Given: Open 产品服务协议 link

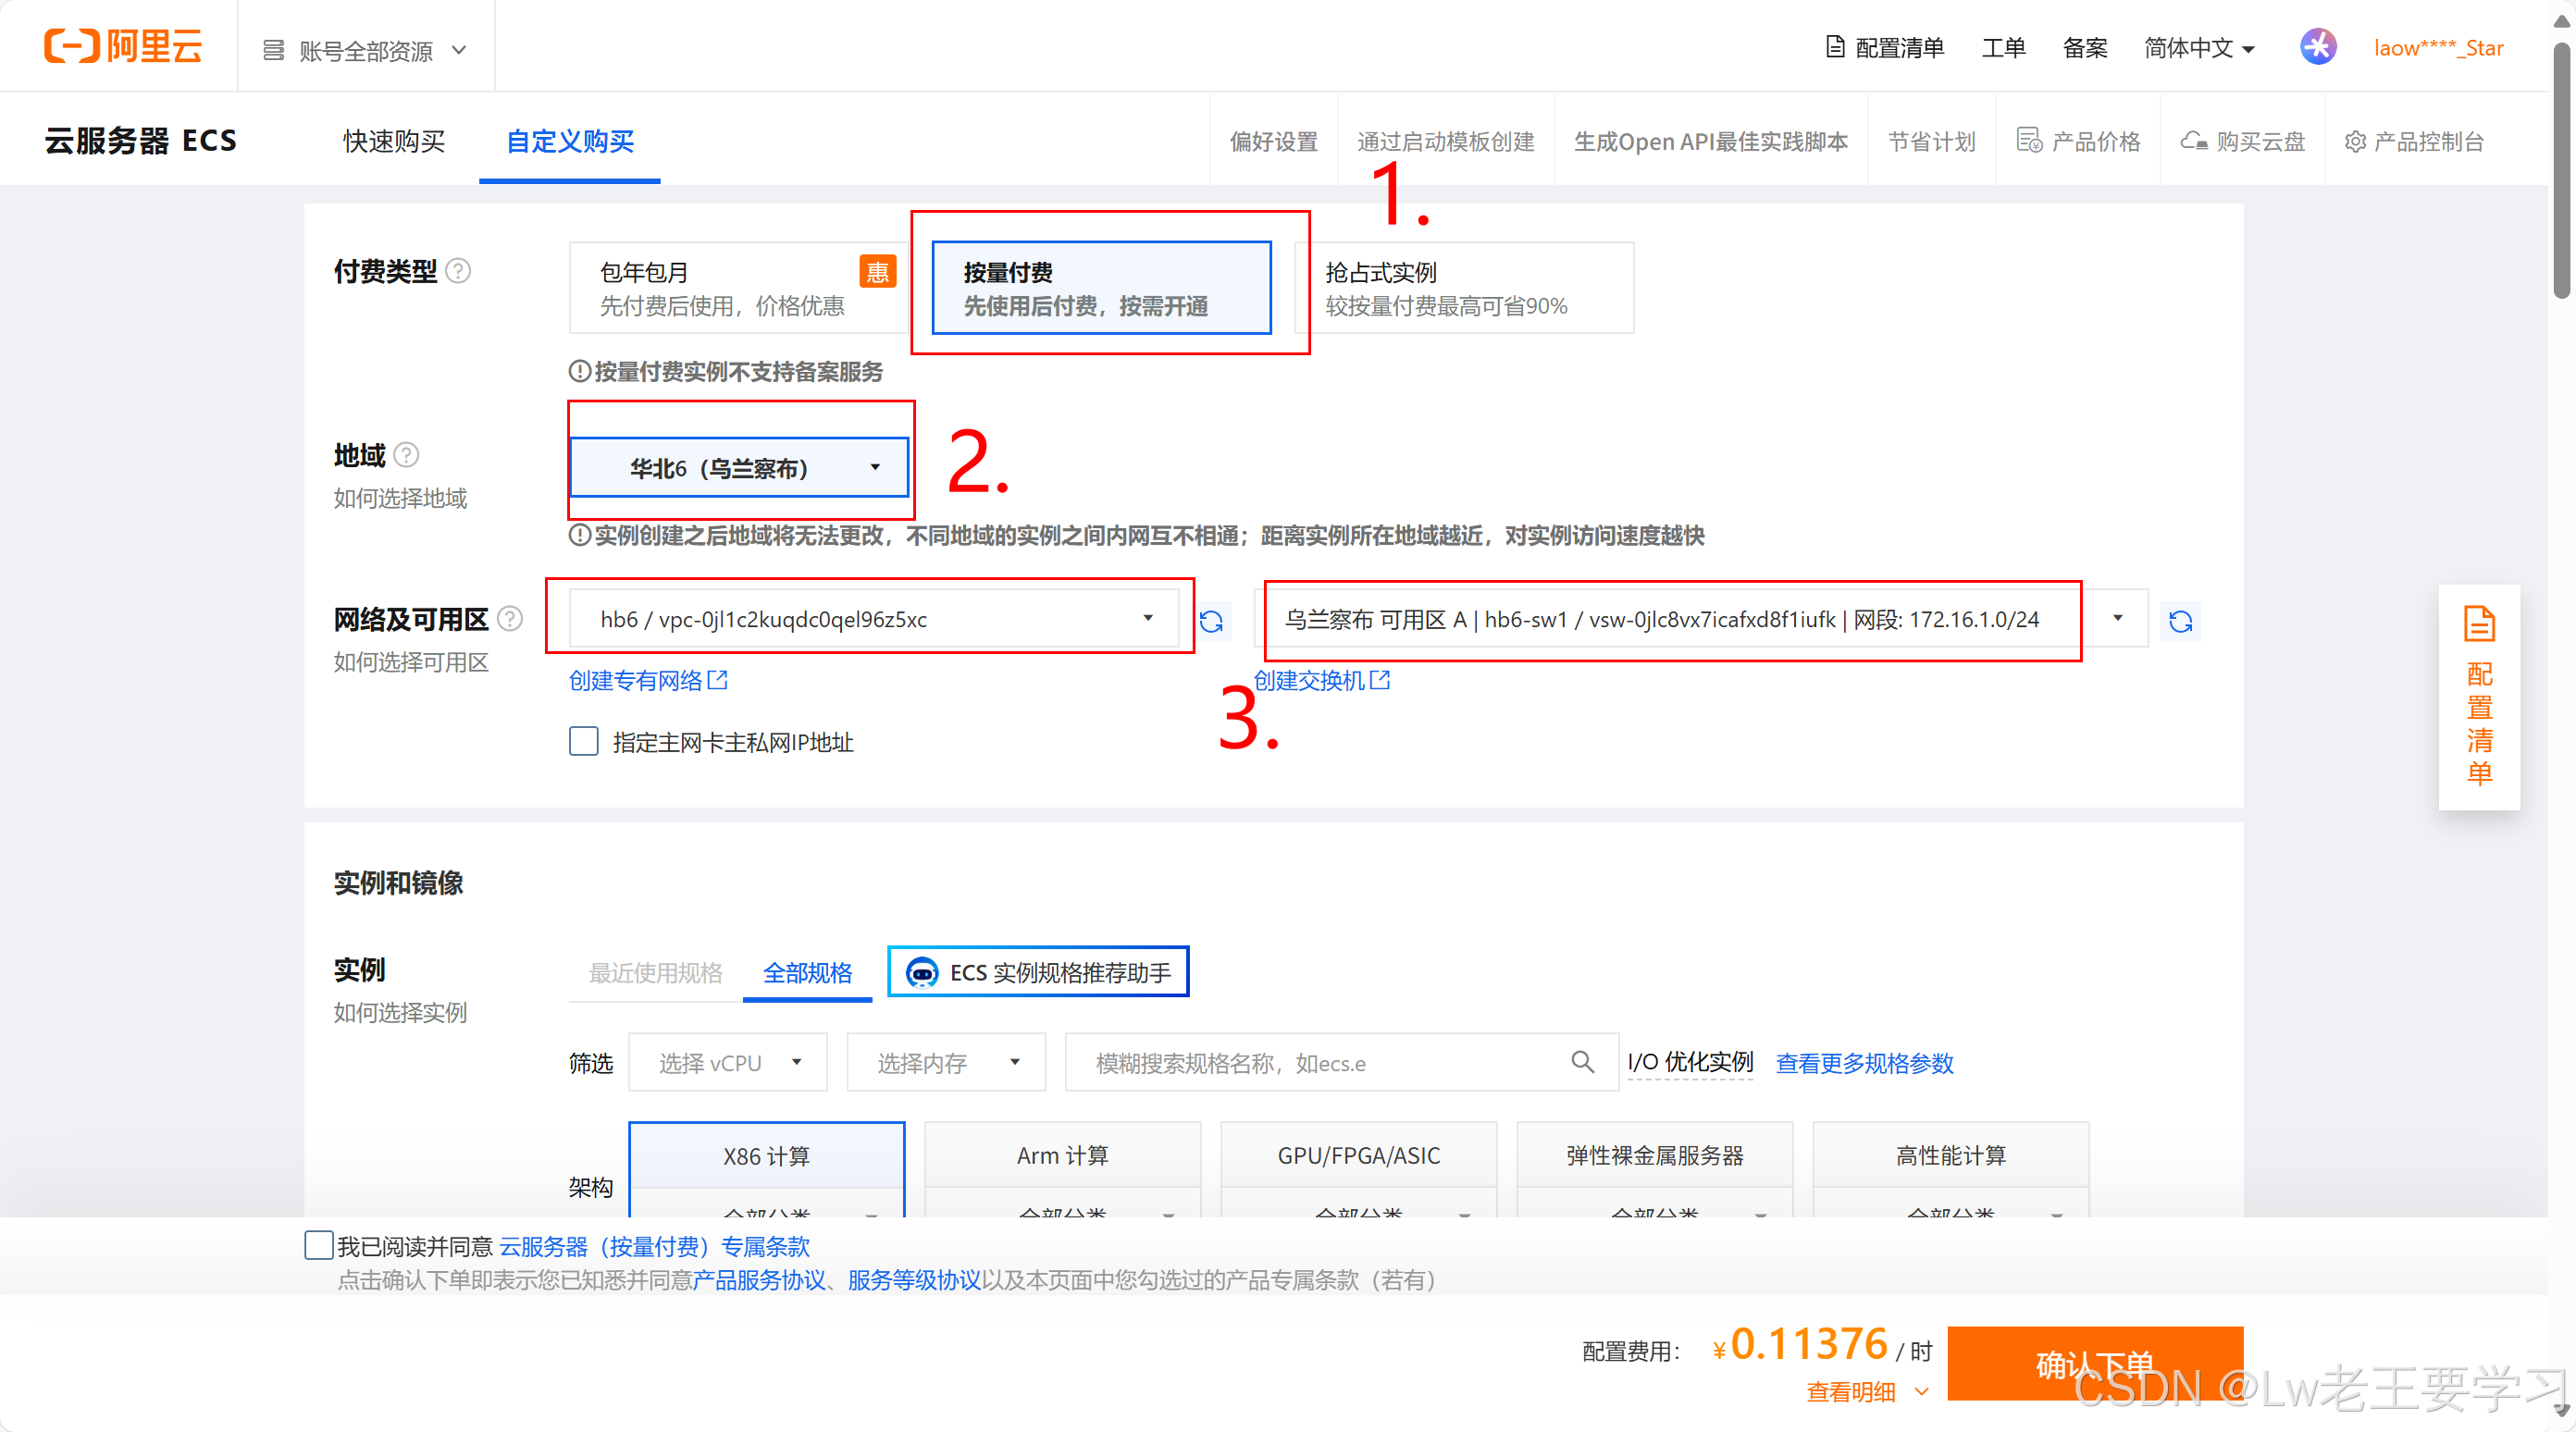Looking at the screenshot, I should [759, 1280].
